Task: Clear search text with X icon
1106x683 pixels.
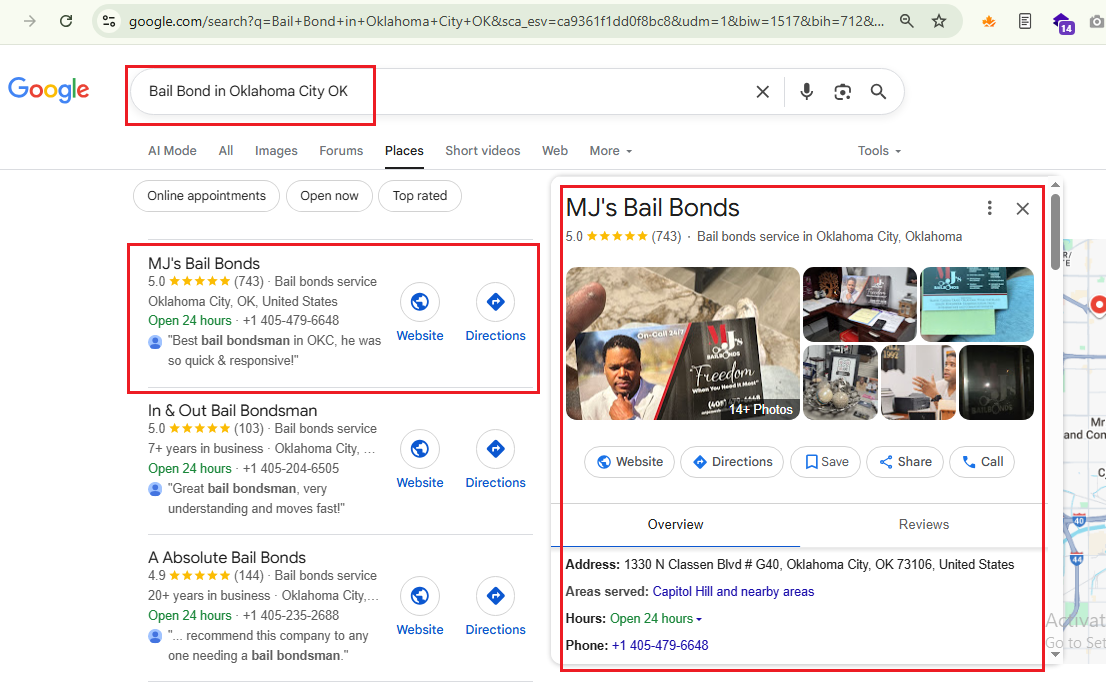Action: (763, 92)
